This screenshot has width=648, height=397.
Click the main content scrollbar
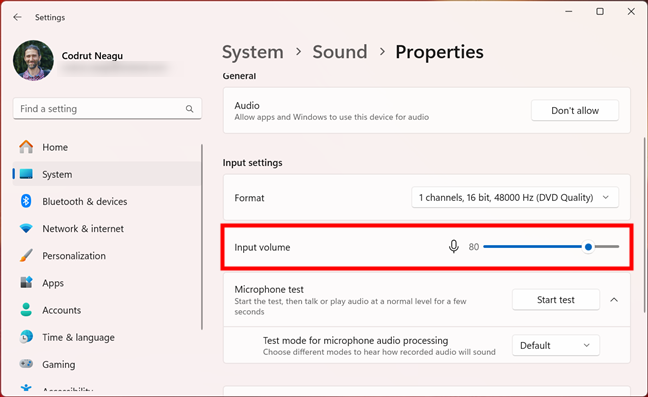tap(645, 225)
